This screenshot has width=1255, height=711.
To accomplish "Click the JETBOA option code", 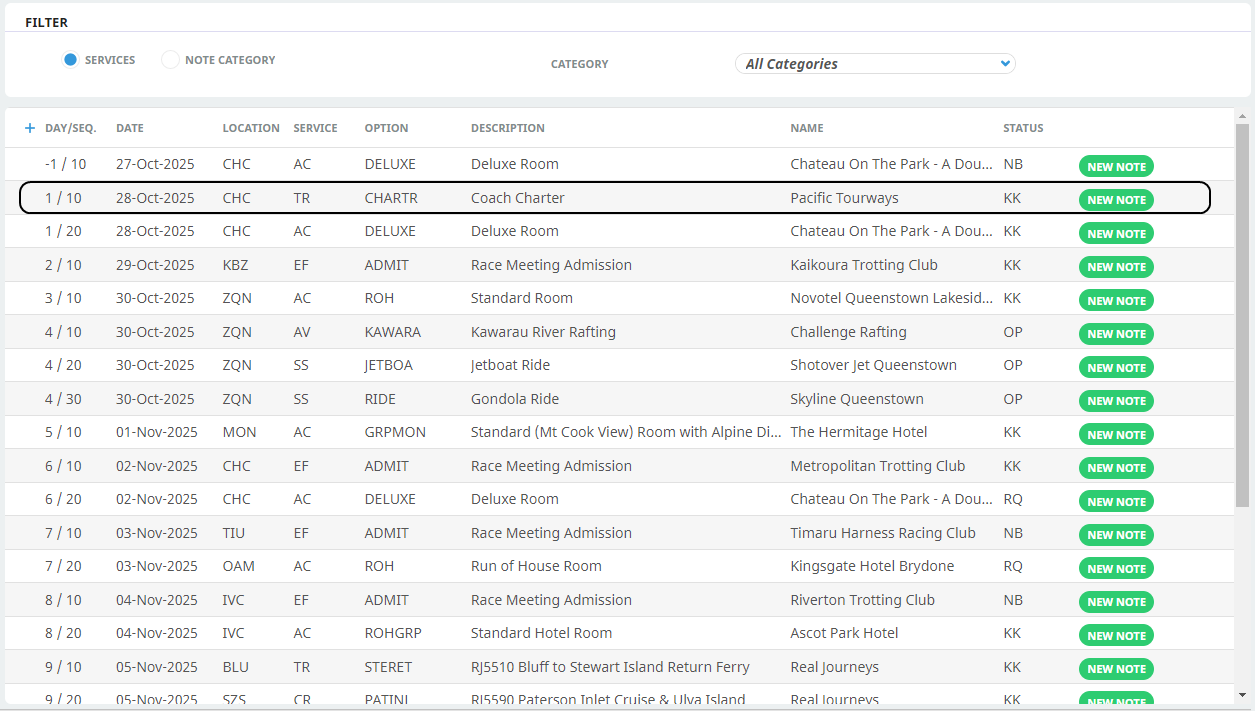I will coord(388,365).
